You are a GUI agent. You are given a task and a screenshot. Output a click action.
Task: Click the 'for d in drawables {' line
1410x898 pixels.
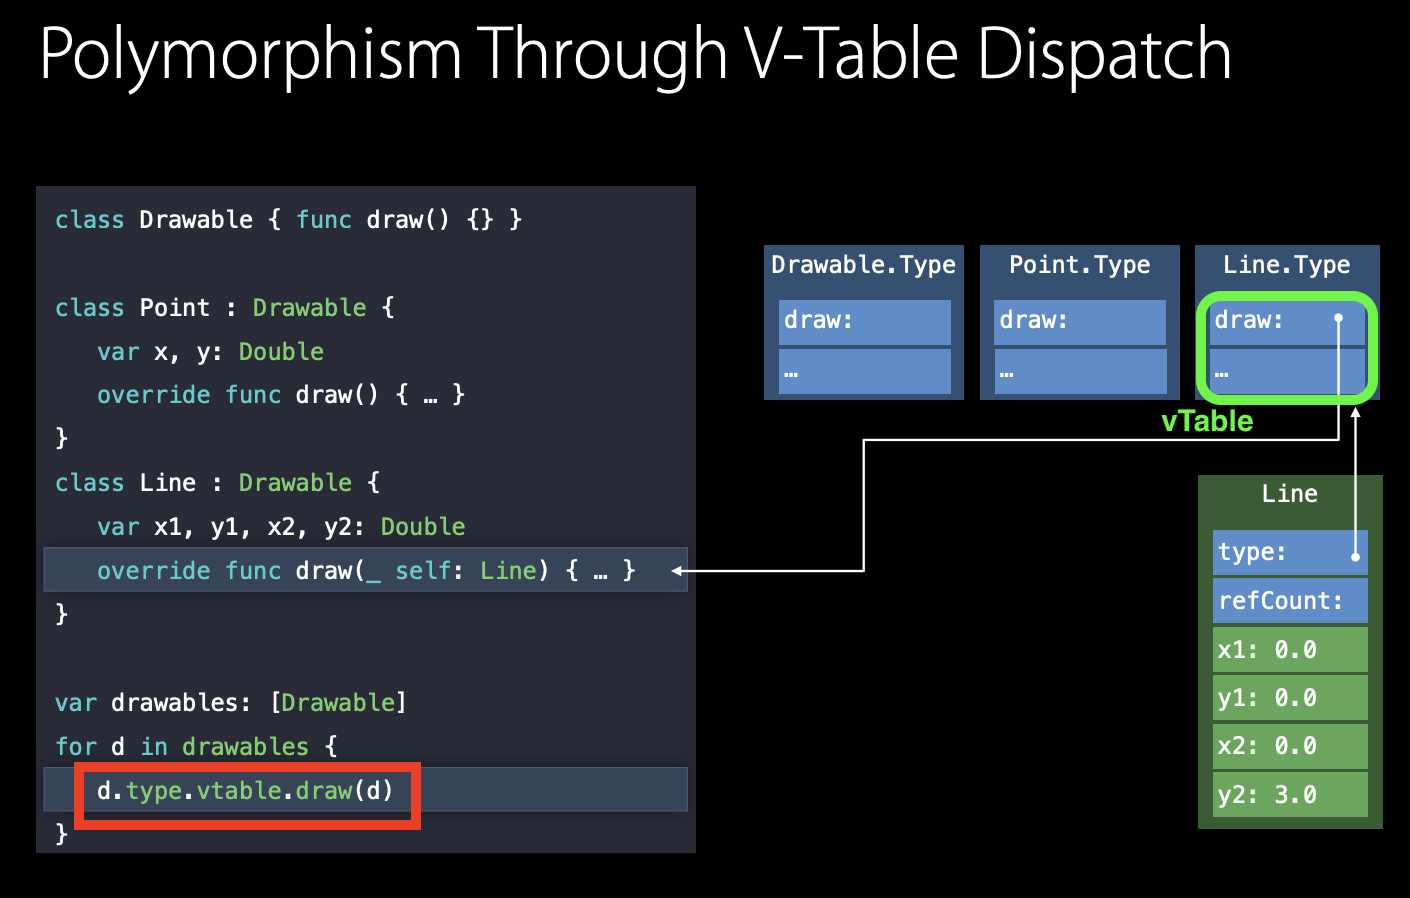pyautogui.click(x=197, y=747)
